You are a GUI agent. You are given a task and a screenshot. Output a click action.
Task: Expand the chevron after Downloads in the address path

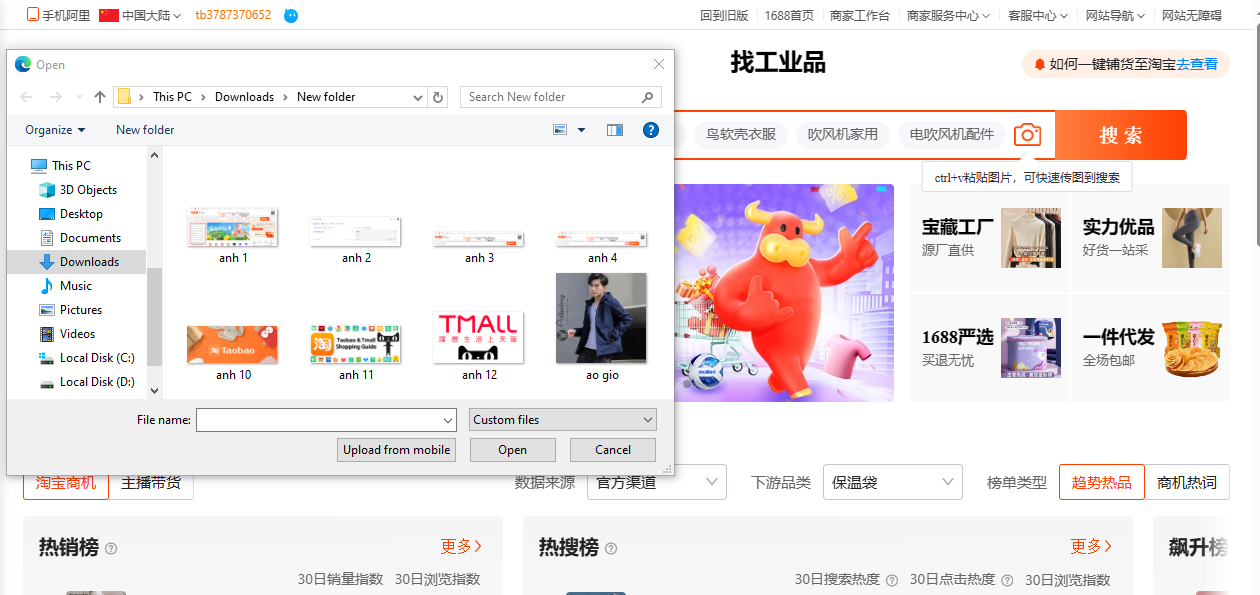(x=285, y=97)
